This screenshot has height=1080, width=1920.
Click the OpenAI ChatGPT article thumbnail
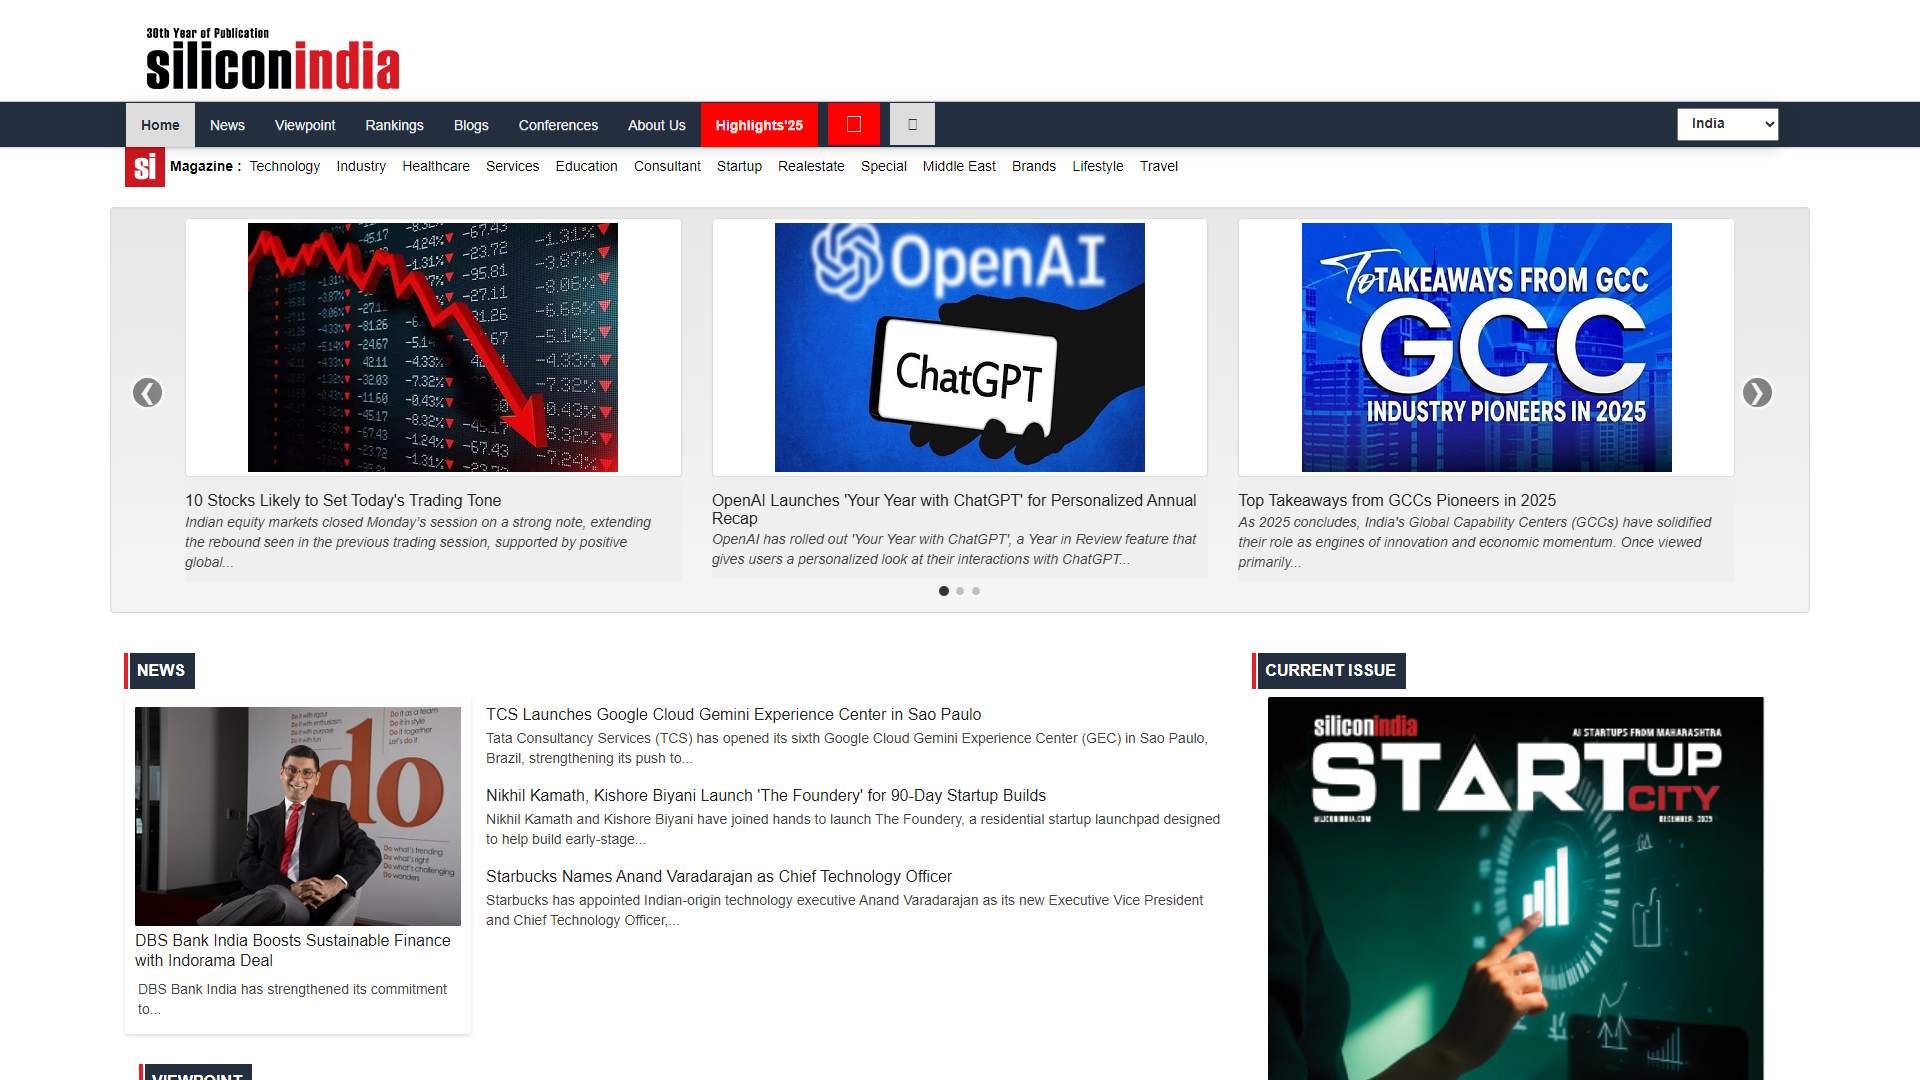click(x=959, y=347)
